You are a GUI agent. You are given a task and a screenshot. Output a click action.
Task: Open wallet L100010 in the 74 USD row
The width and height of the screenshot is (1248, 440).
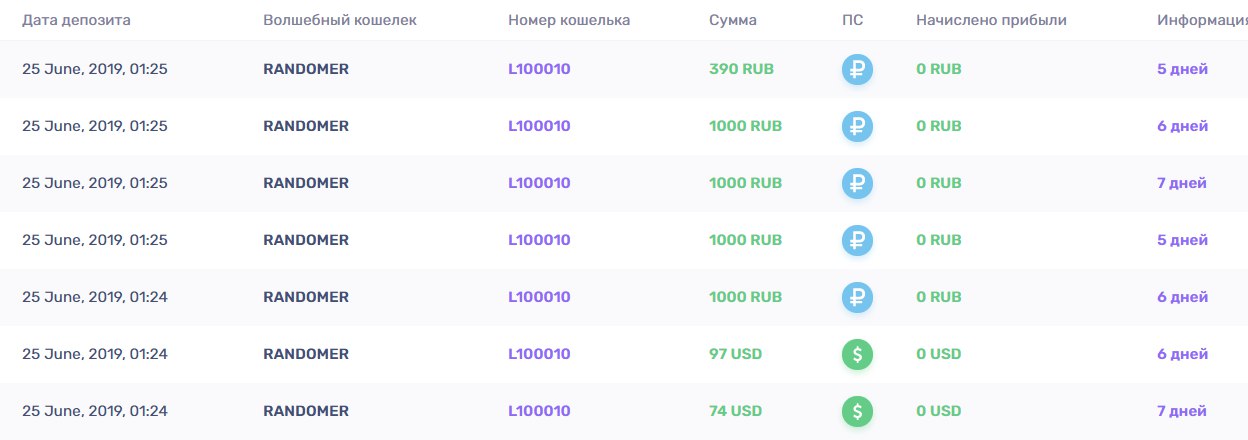coord(539,411)
